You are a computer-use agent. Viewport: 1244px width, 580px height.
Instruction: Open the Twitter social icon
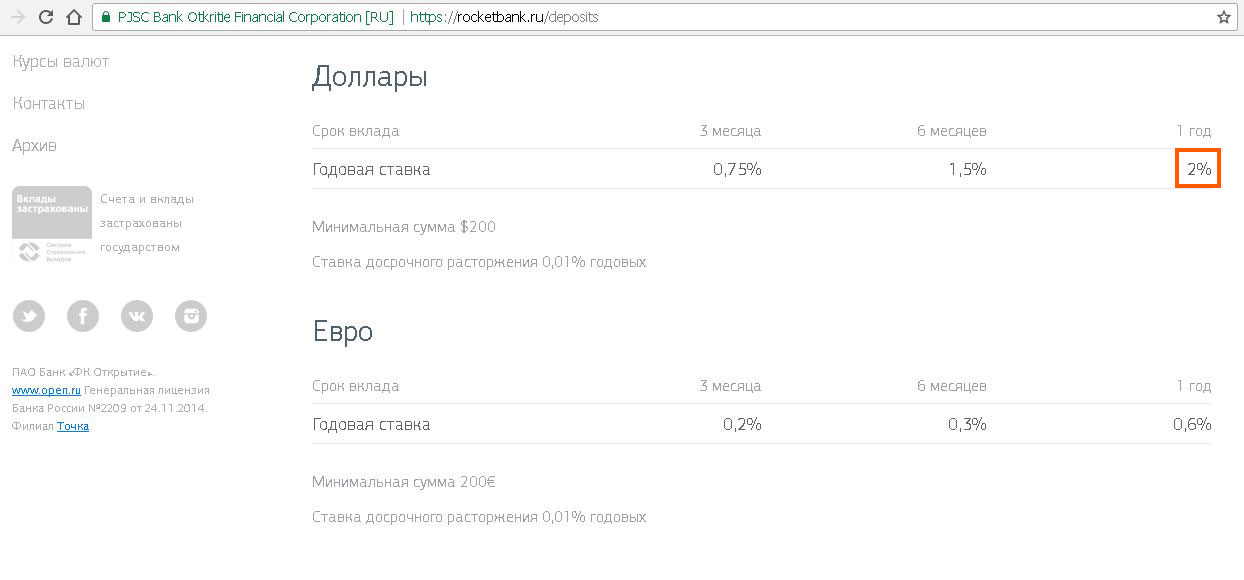(x=29, y=316)
